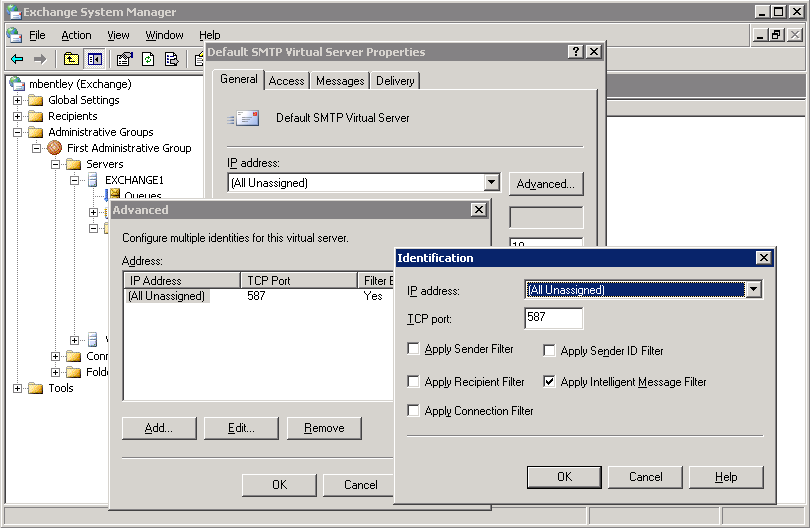The height and width of the screenshot is (528, 810).
Task: Click Help in the Identification dialog
Action: pos(726,477)
